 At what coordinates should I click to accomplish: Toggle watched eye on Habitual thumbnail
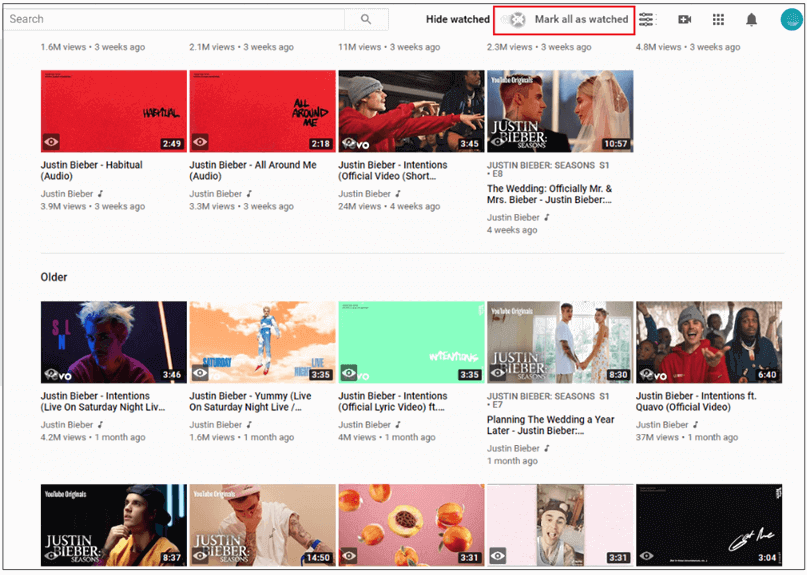(x=51, y=142)
